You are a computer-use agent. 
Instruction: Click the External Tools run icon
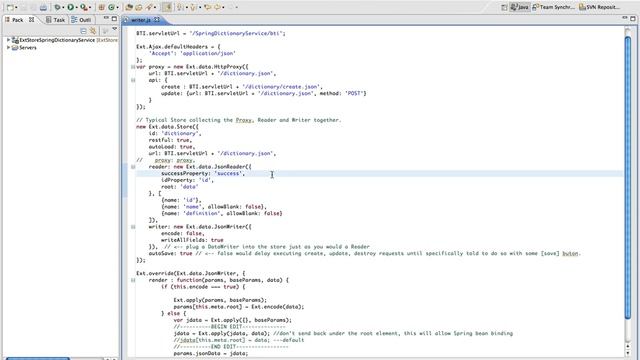[x=84, y=7]
